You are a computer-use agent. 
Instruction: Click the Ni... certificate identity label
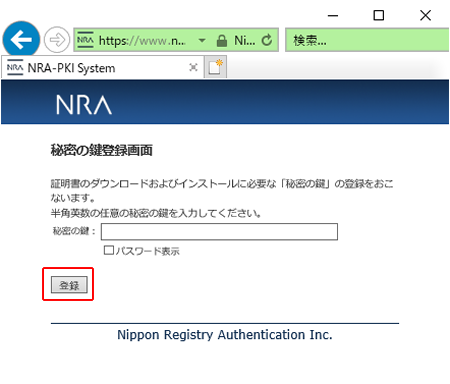point(245,41)
